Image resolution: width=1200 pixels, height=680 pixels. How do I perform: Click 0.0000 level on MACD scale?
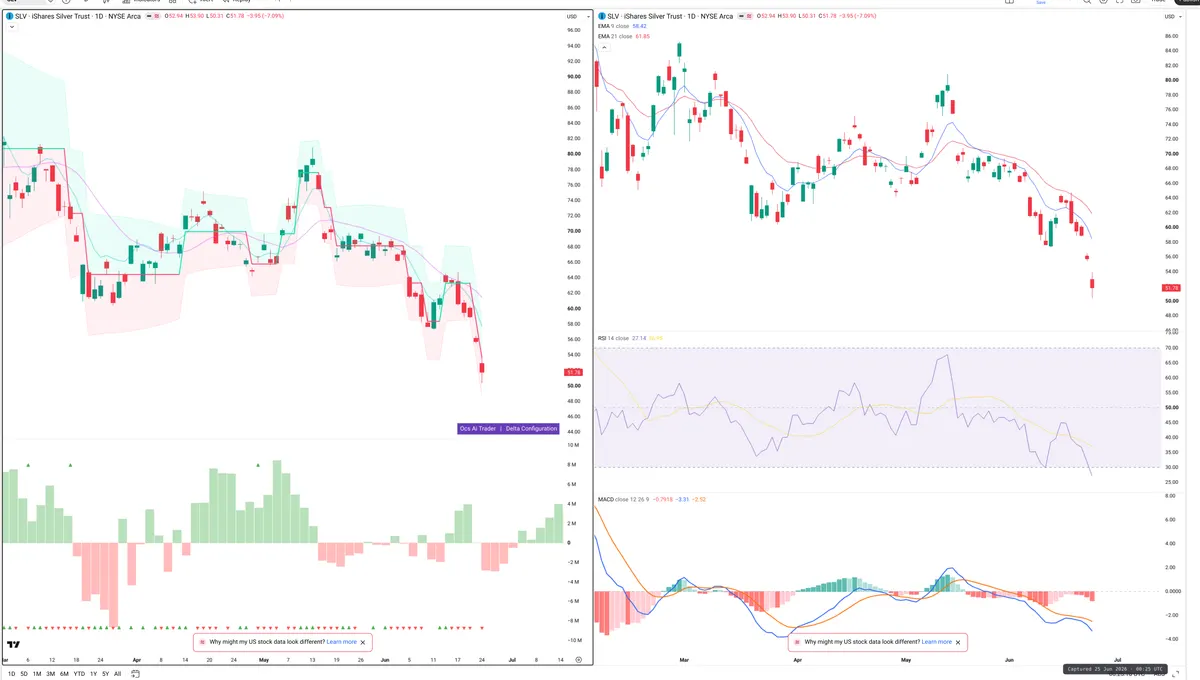[x=1173, y=591]
